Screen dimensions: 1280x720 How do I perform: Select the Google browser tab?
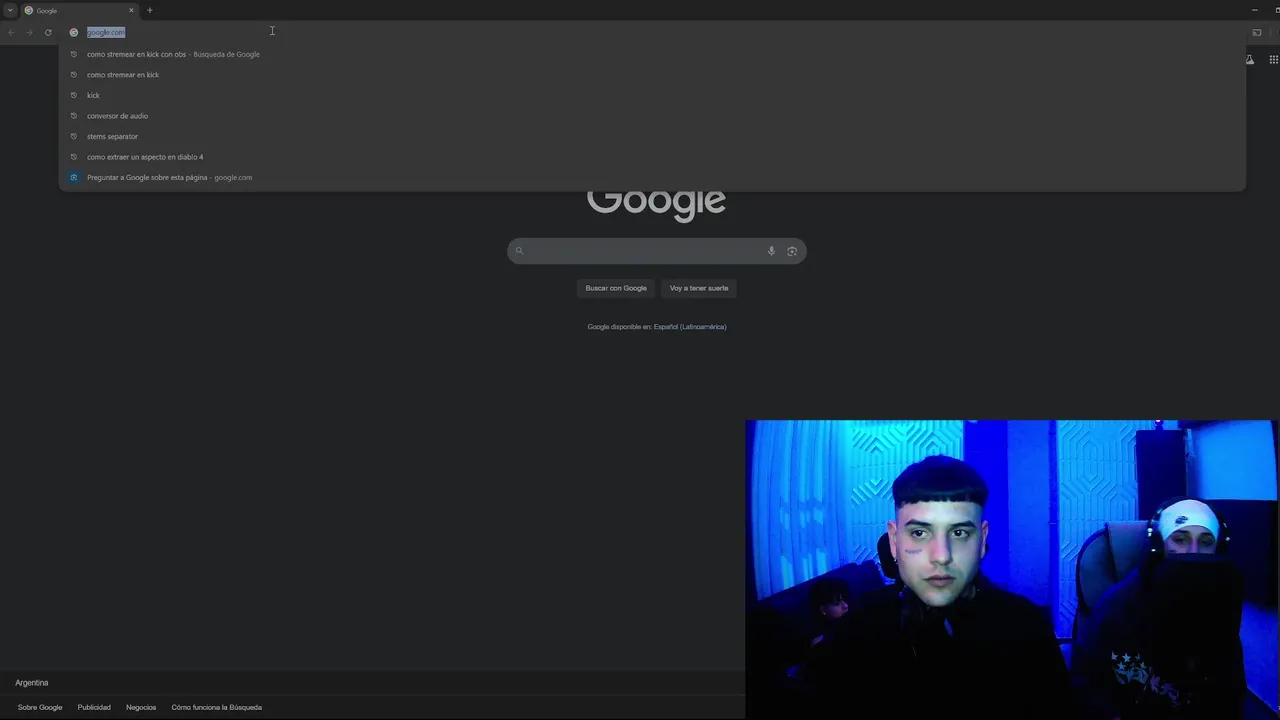(79, 10)
